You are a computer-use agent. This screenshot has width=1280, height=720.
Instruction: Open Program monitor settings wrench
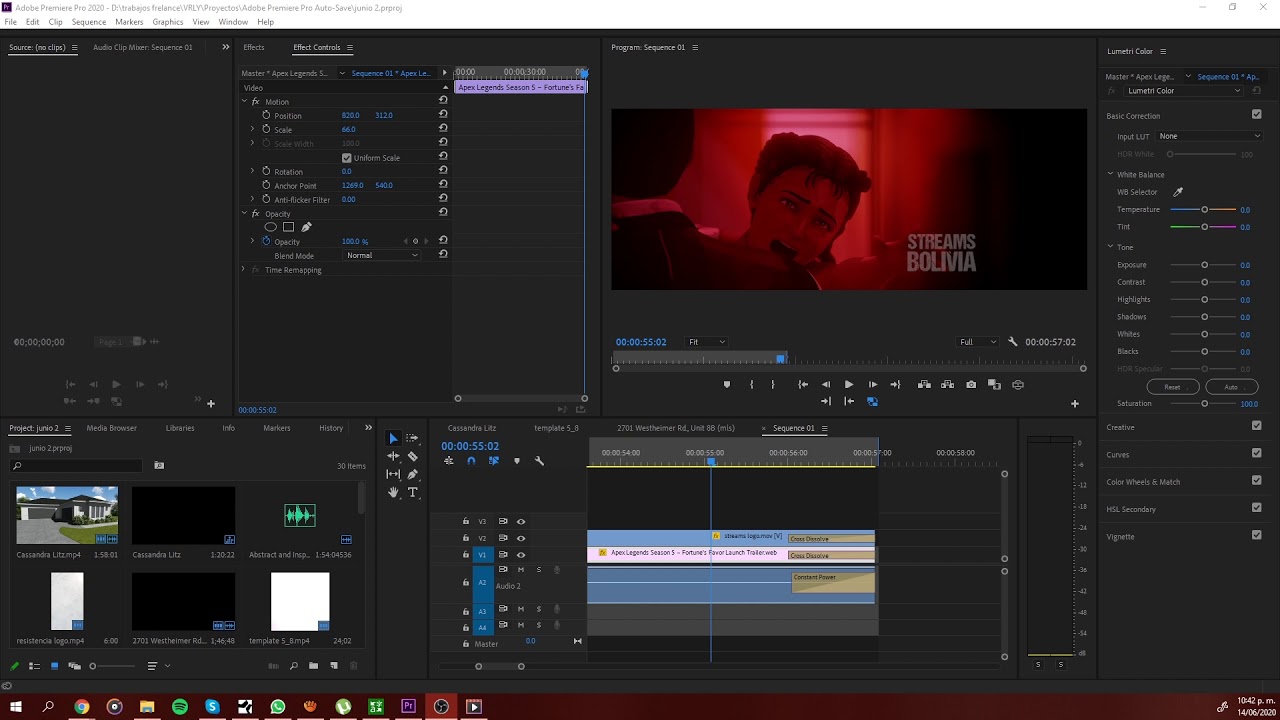tap(1012, 342)
